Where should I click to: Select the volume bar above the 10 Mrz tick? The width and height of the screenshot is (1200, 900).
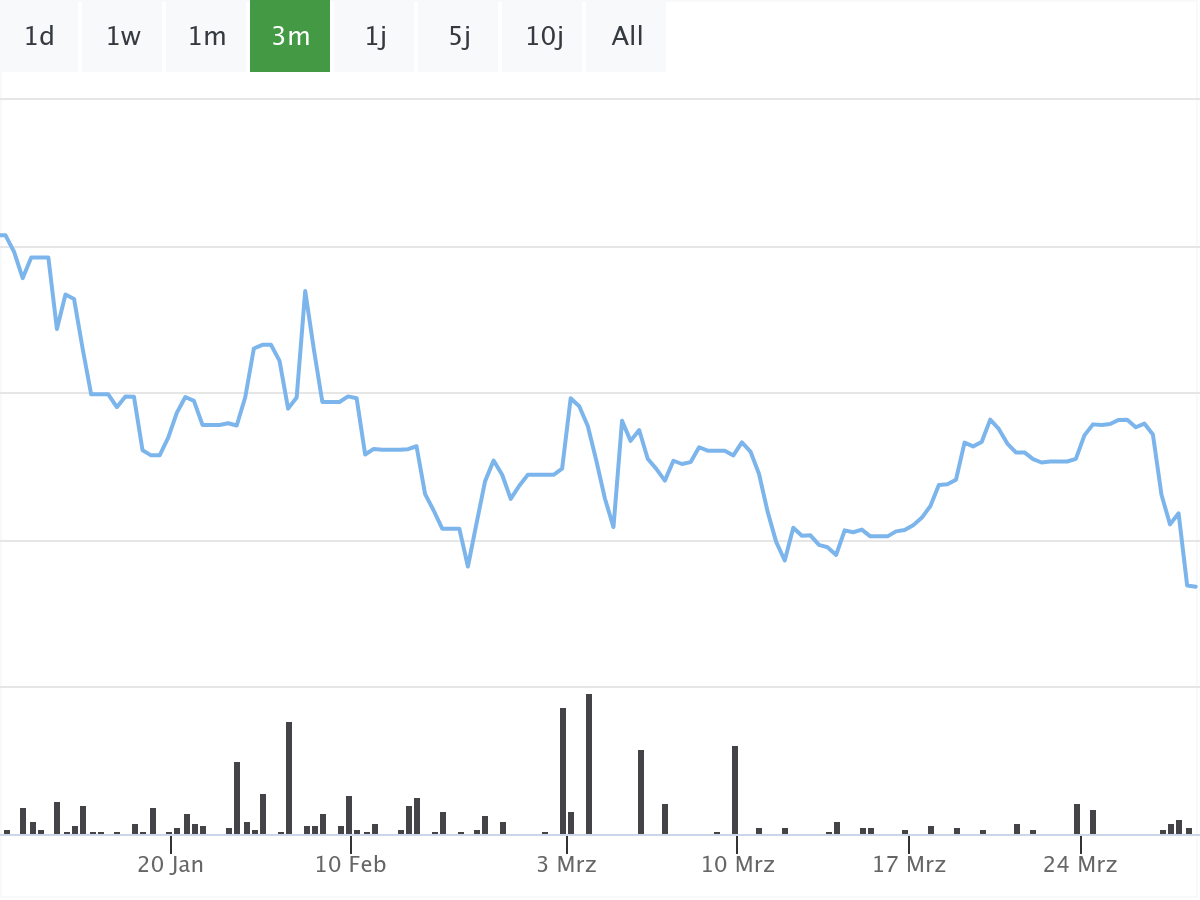click(735, 790)
